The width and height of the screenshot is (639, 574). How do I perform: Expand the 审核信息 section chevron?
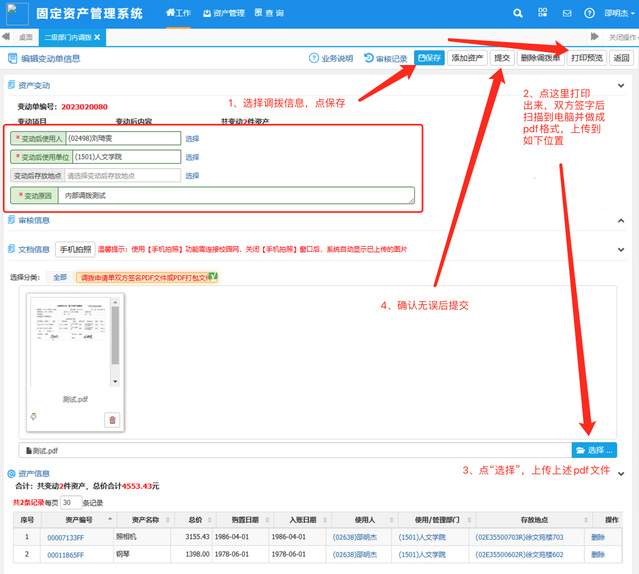pos(621,220)
